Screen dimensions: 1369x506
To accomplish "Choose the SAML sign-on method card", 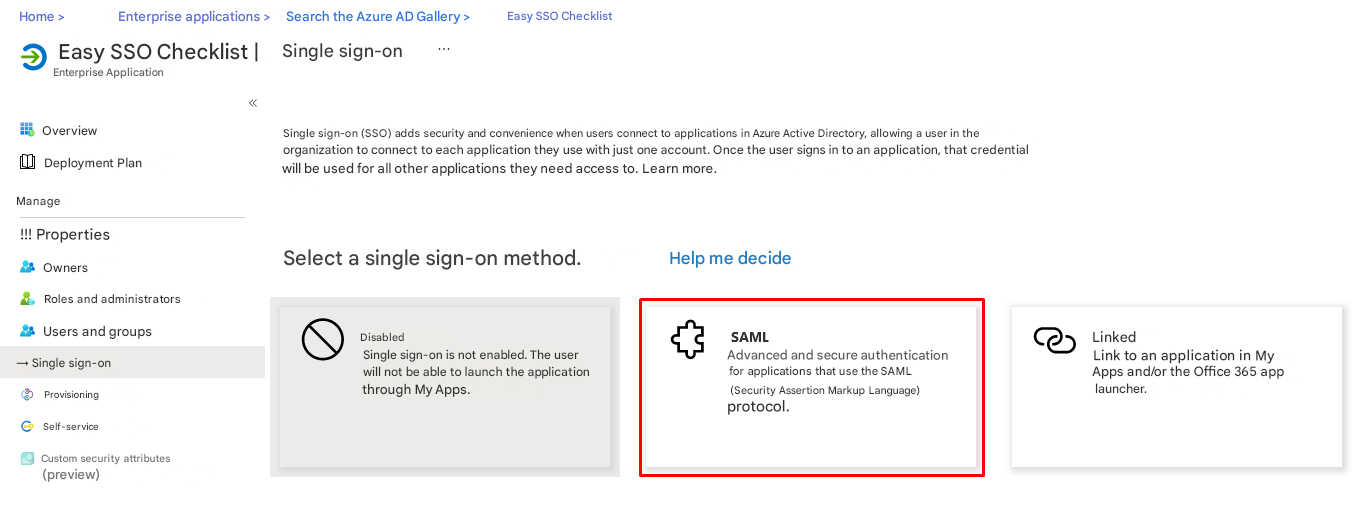I will tap(811, 387).
